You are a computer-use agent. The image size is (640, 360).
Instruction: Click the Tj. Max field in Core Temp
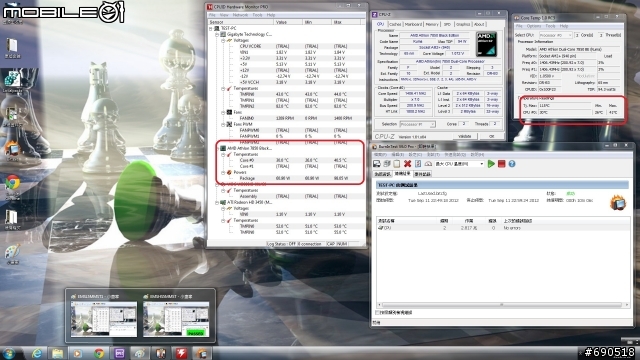coord(564,105)
